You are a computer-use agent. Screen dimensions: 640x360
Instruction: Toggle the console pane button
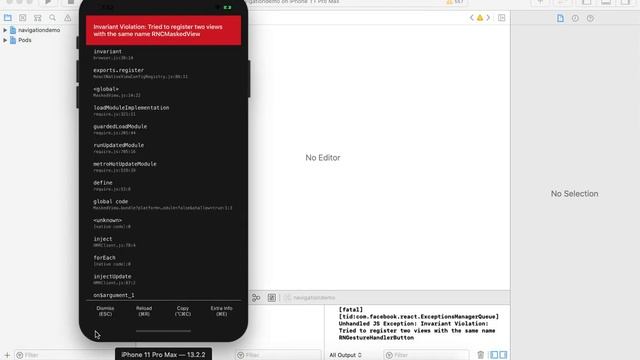click(503, 355)
